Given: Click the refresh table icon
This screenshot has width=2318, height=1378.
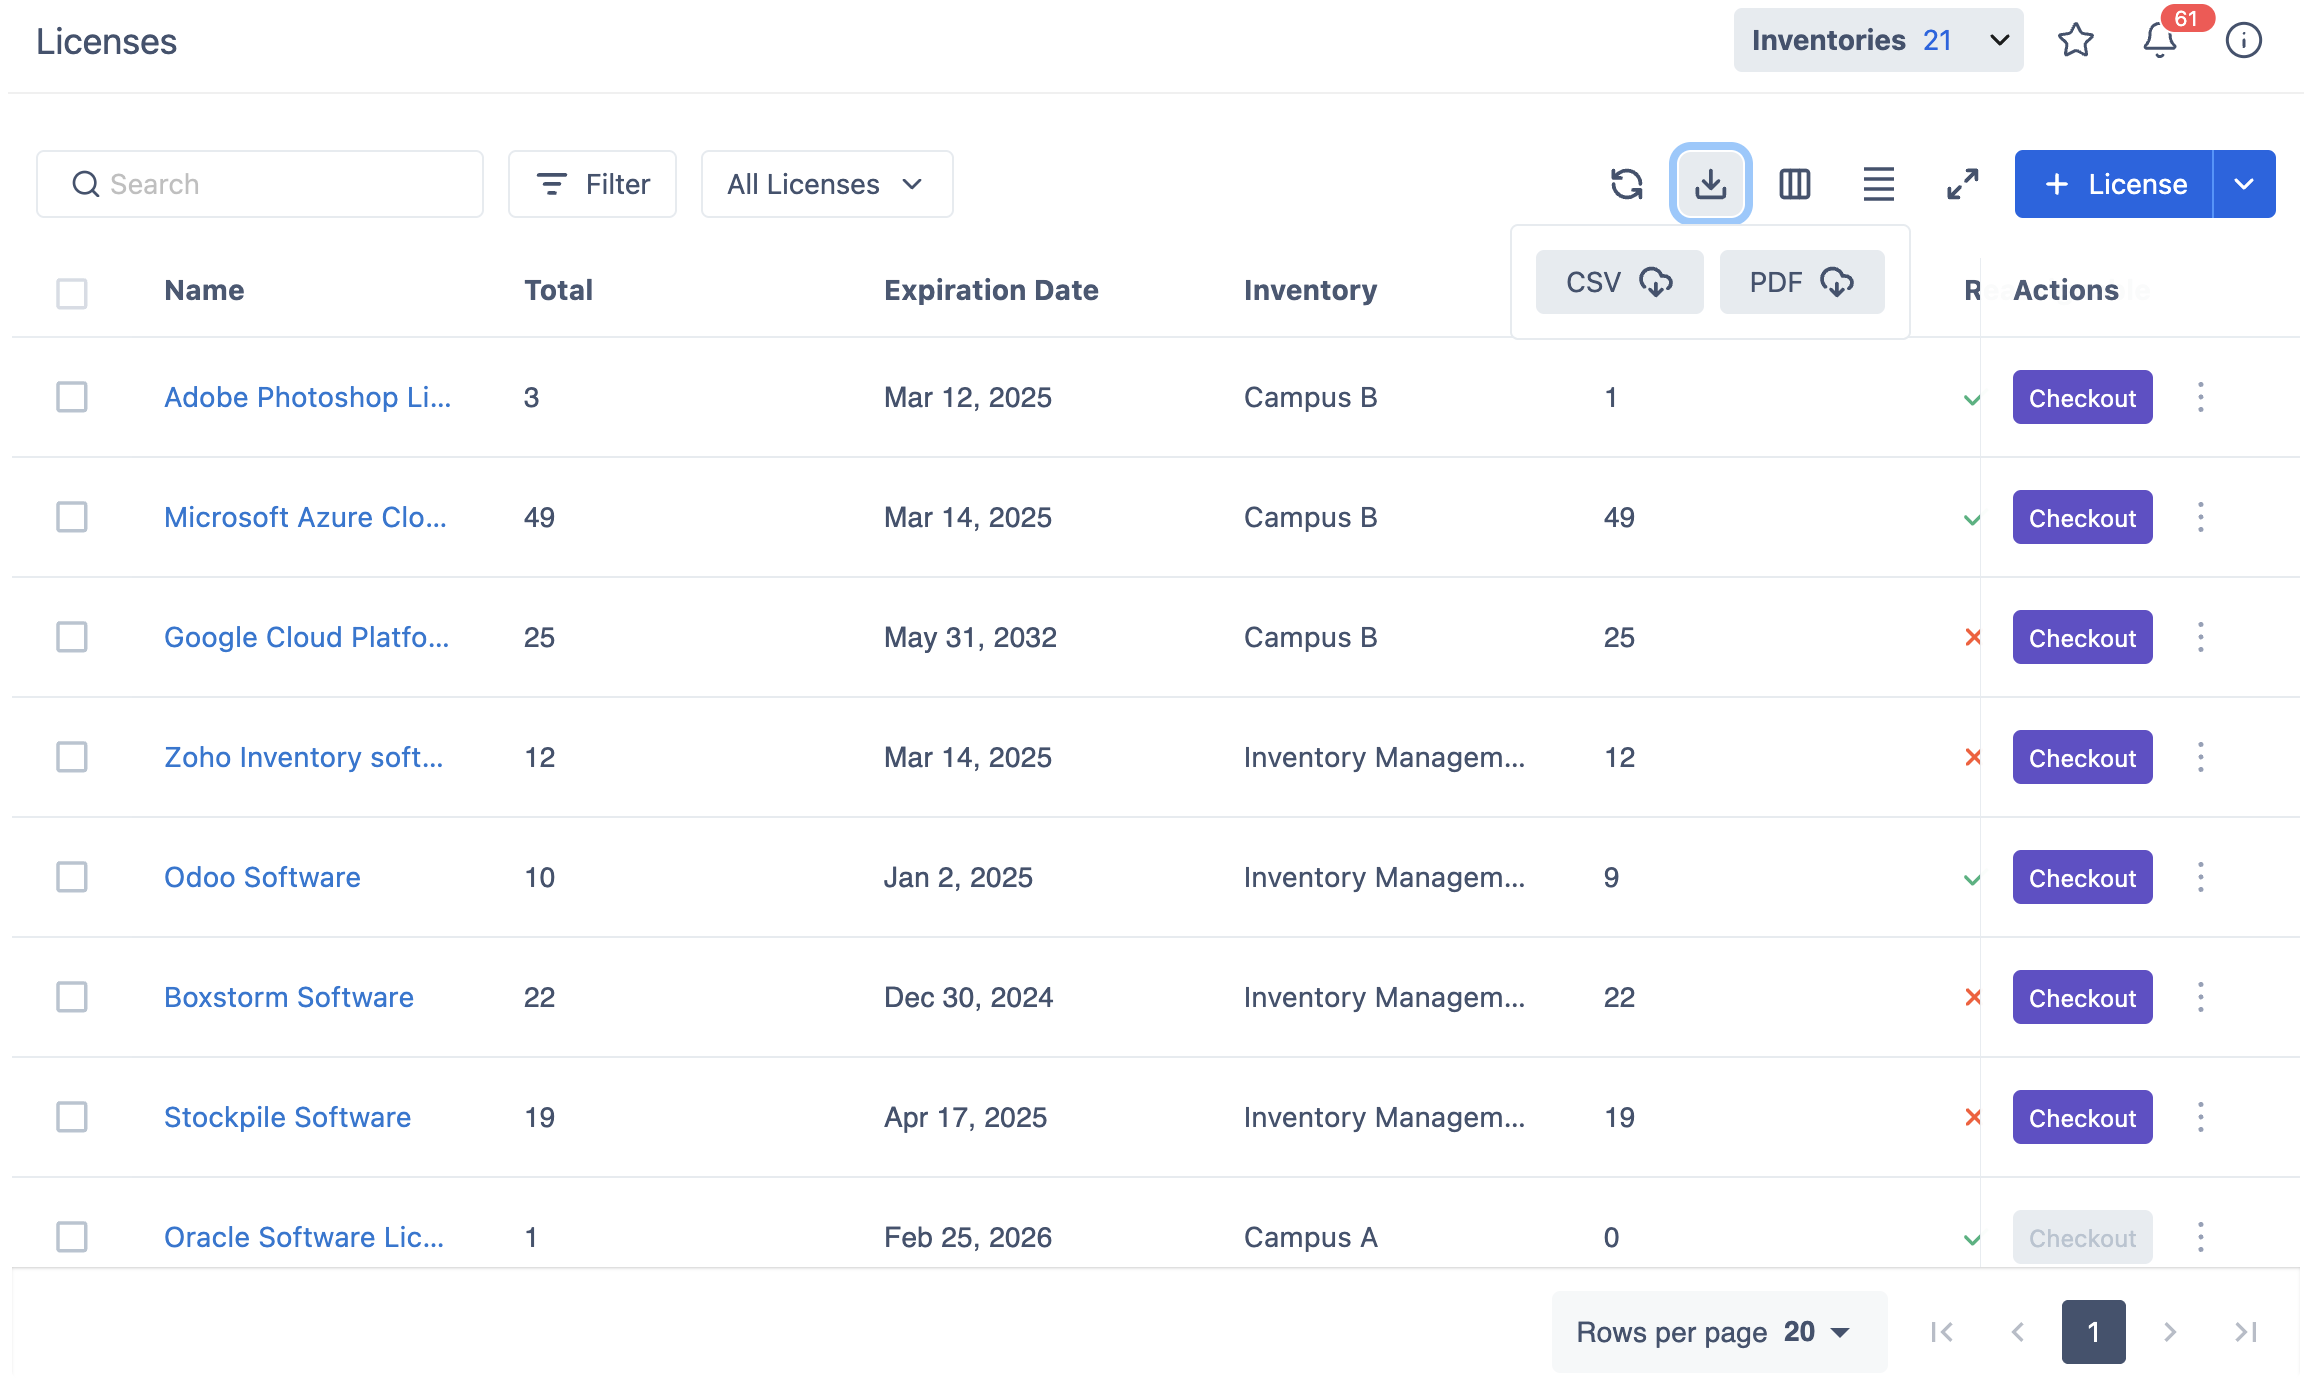Looking at the screenshot, I should click(x=1627, y=184).
